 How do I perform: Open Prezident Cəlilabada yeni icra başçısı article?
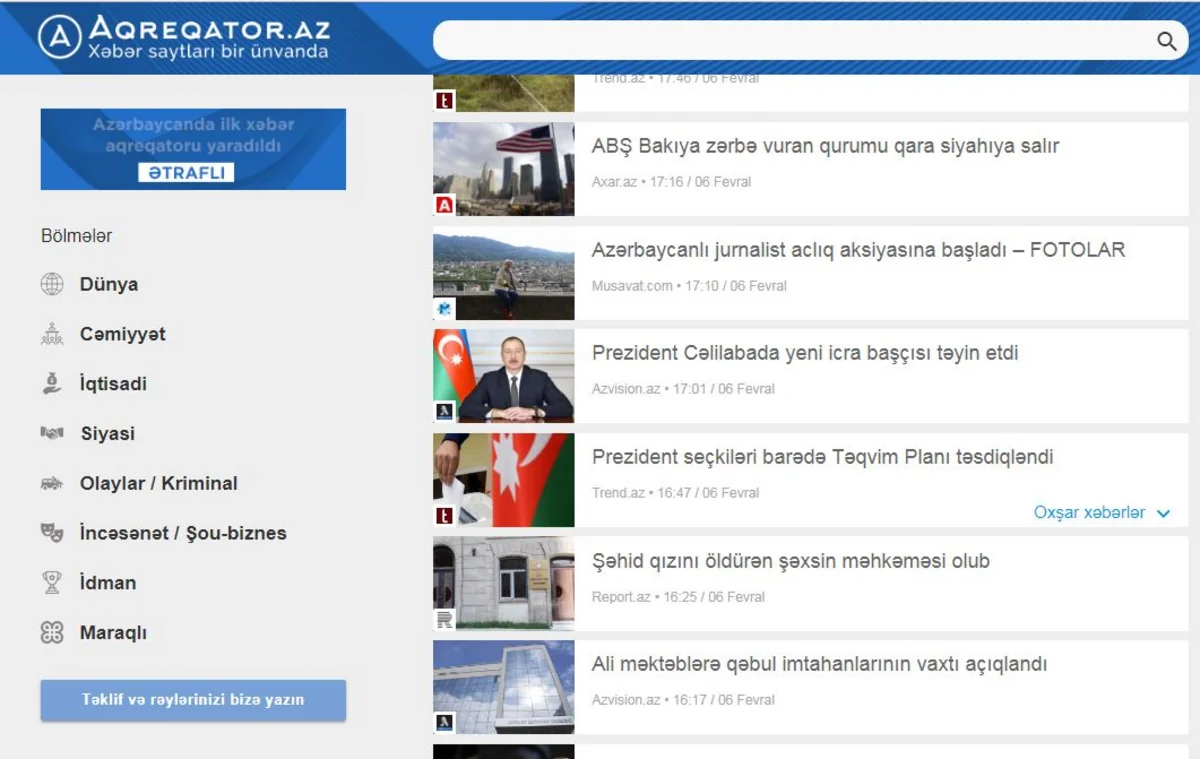[805, 353]
